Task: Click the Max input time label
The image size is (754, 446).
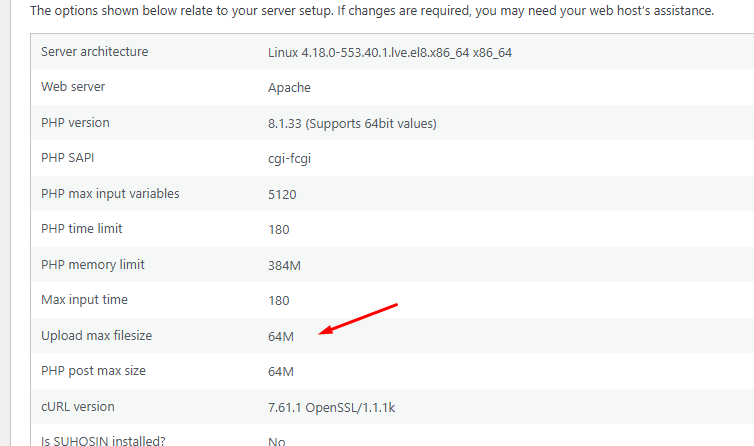Action: coord(84,300)
